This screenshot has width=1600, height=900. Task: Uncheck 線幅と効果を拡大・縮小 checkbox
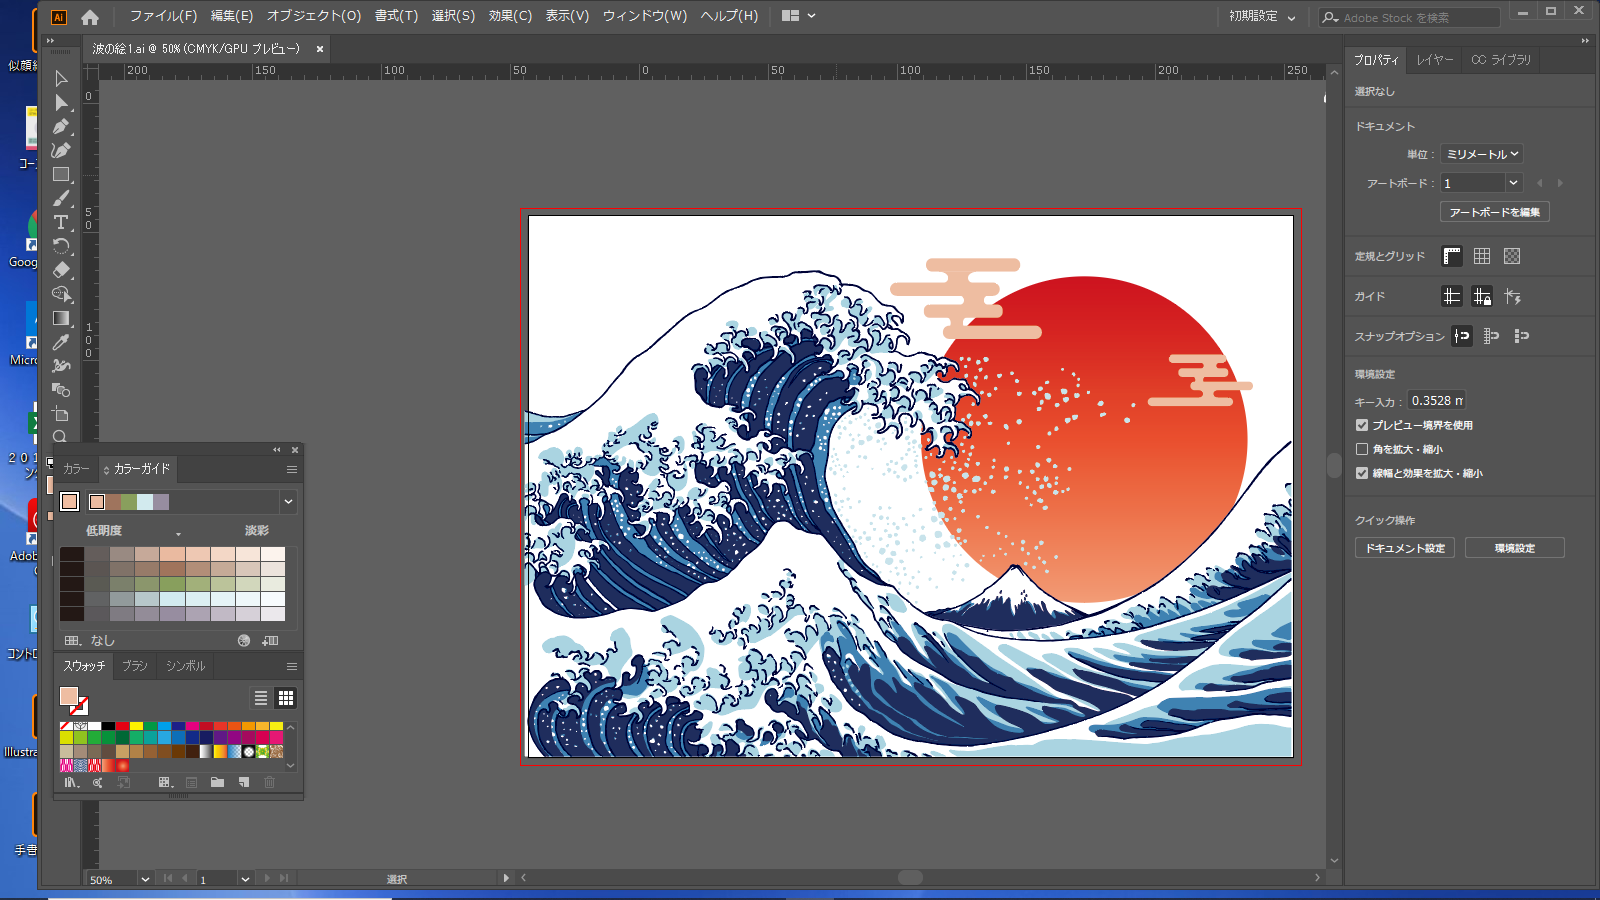coord(1362,473)
